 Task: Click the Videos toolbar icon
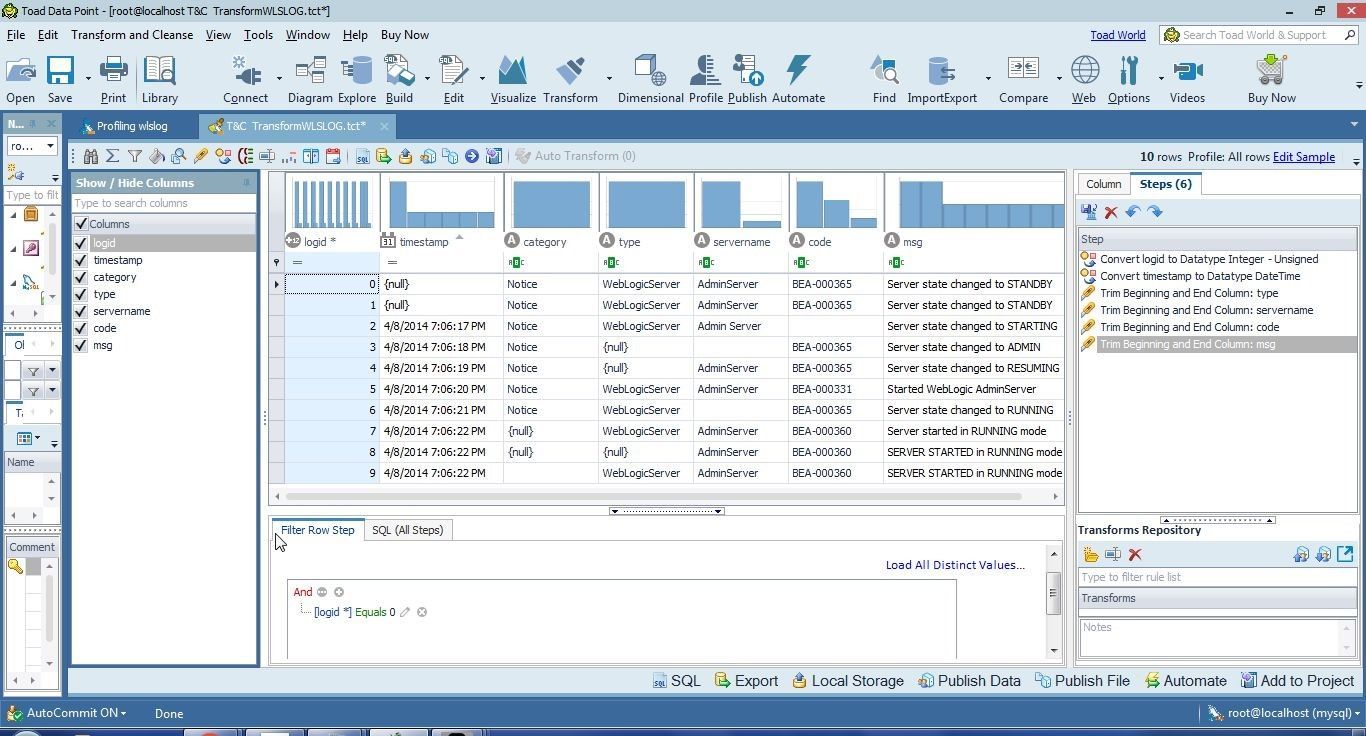(1187, 79)
